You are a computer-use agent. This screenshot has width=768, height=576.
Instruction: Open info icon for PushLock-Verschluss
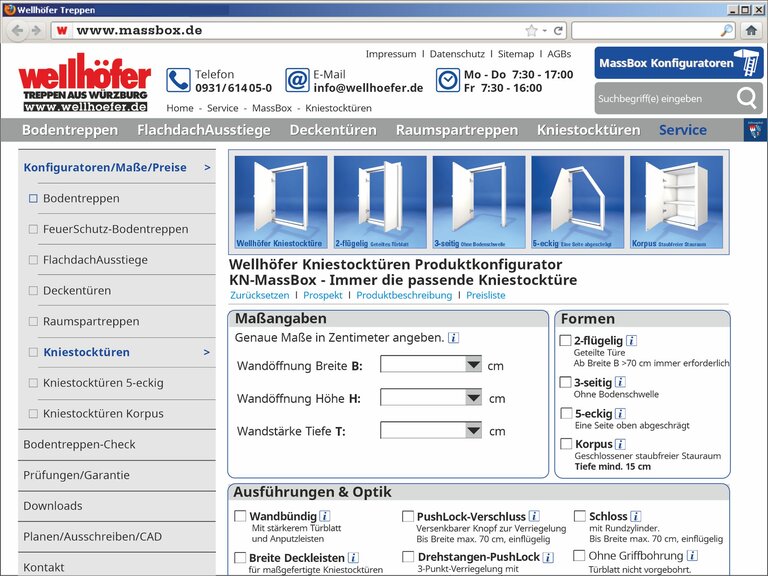point(534,516)
